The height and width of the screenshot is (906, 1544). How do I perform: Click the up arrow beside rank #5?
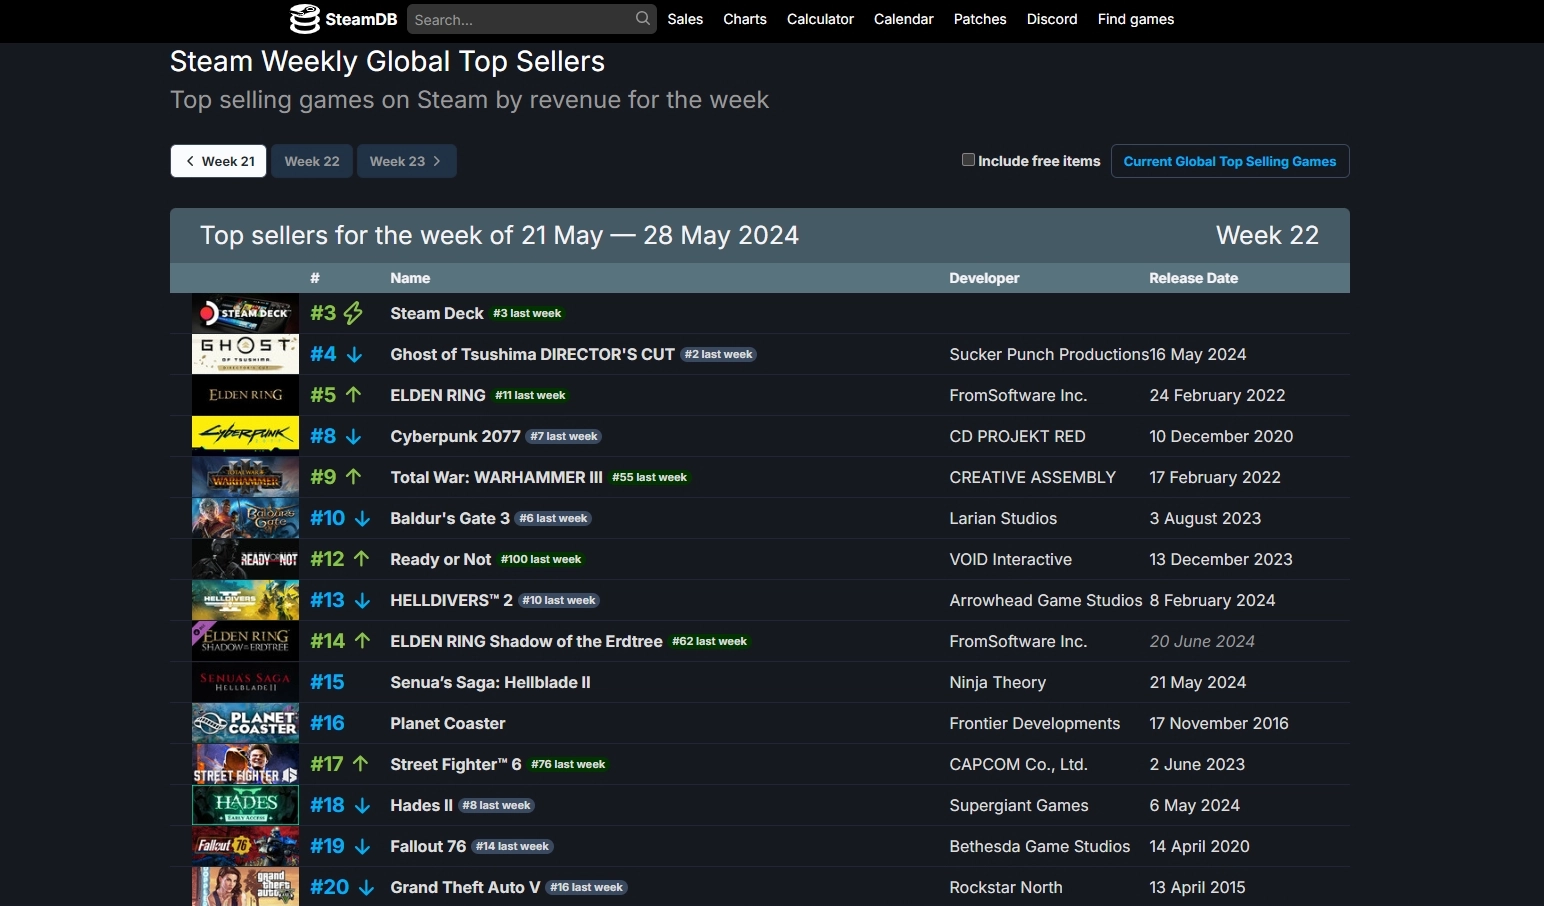coord(353,395)
